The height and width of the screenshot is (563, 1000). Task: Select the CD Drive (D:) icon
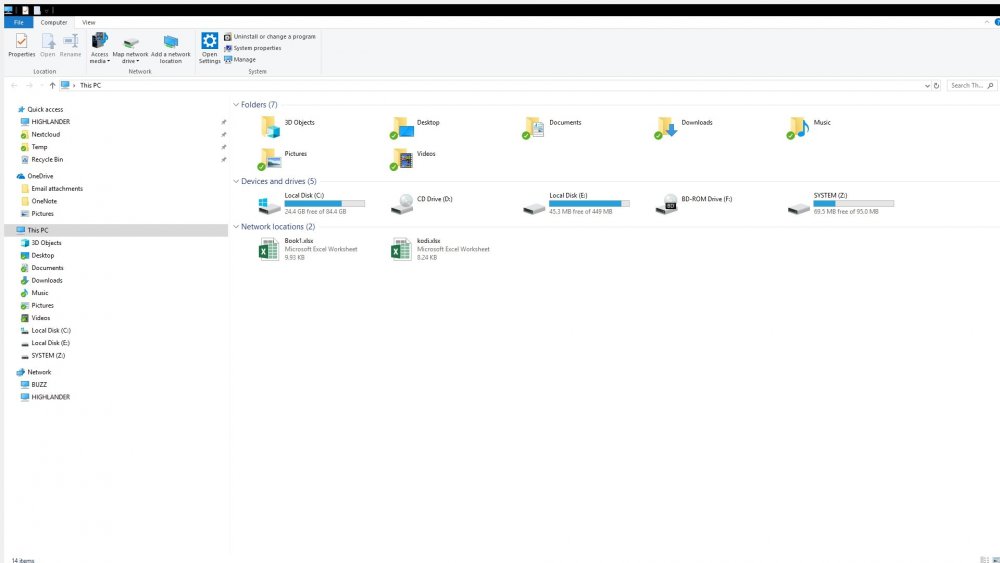pyautogui.click(x=402, y=204)
